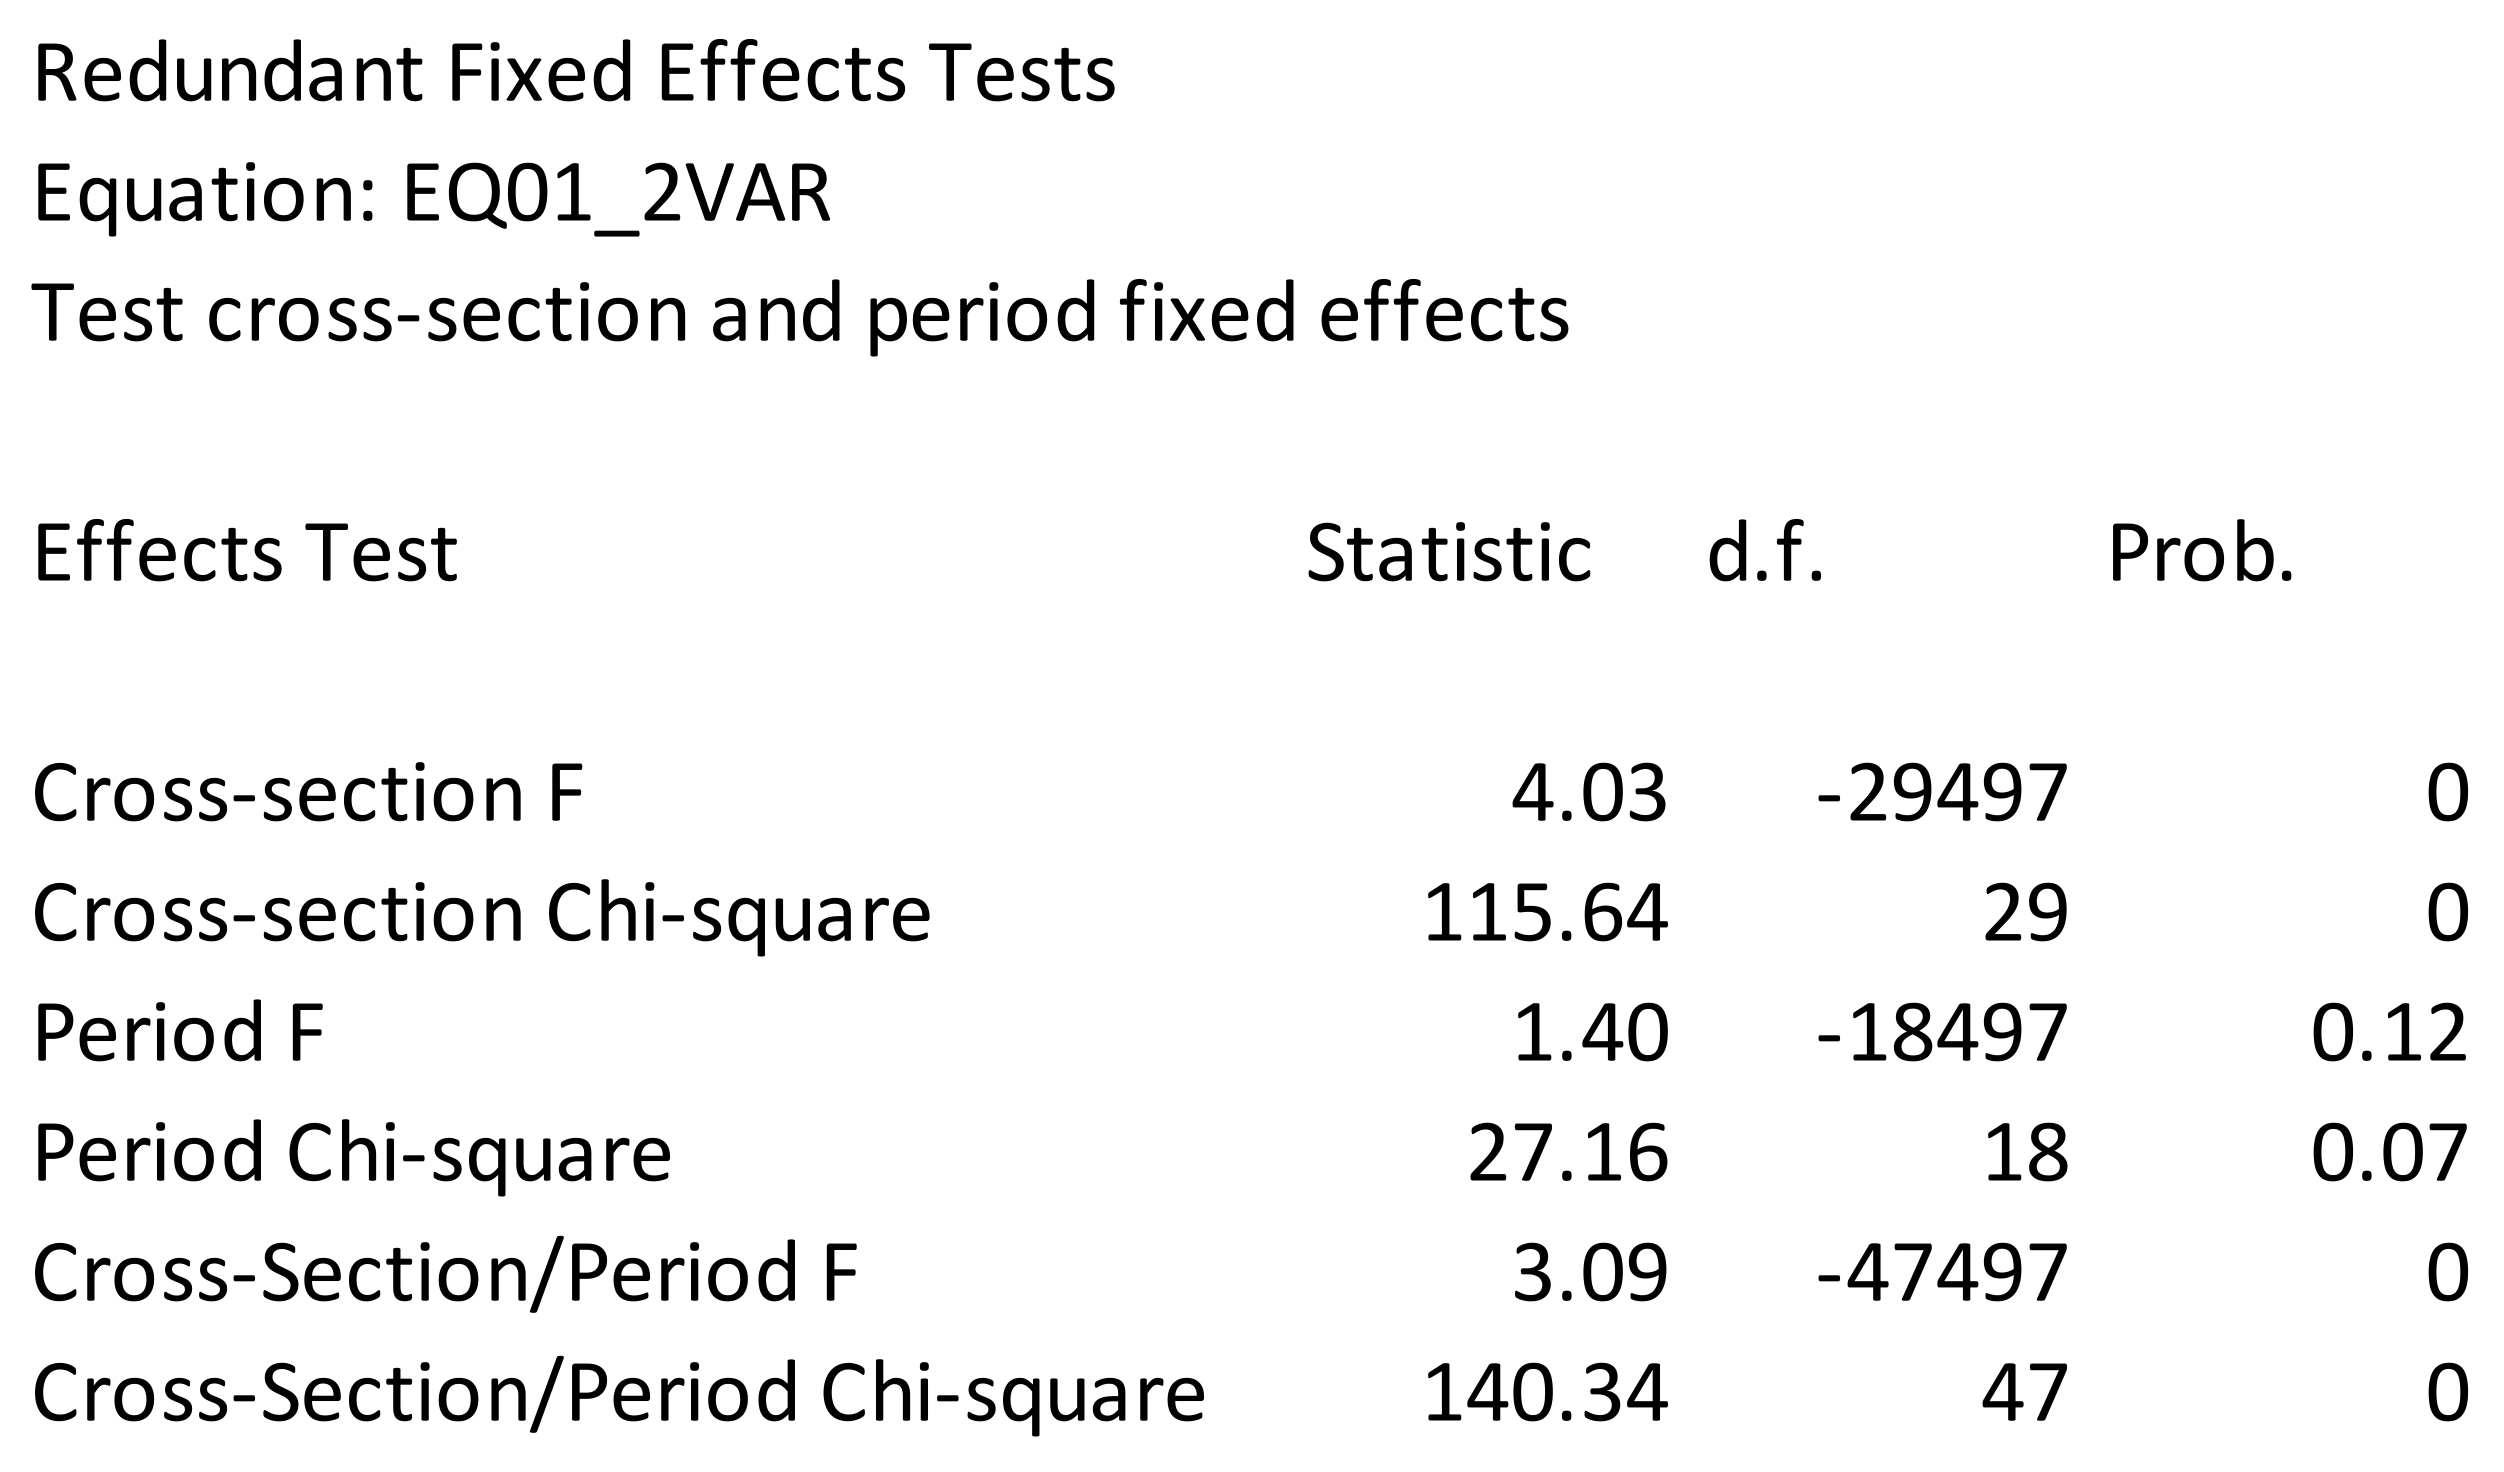Select the d.f. column header

pyautogui.click(x=1765, y=553)
